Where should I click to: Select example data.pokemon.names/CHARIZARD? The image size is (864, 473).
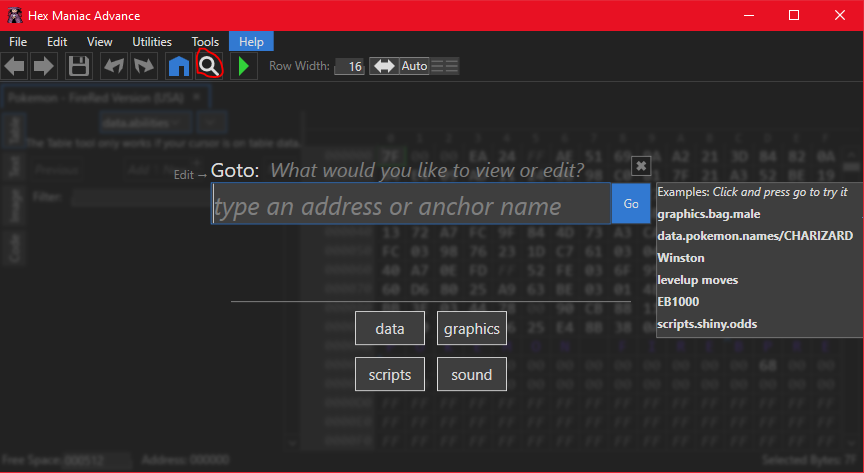[x=755, y=236]
